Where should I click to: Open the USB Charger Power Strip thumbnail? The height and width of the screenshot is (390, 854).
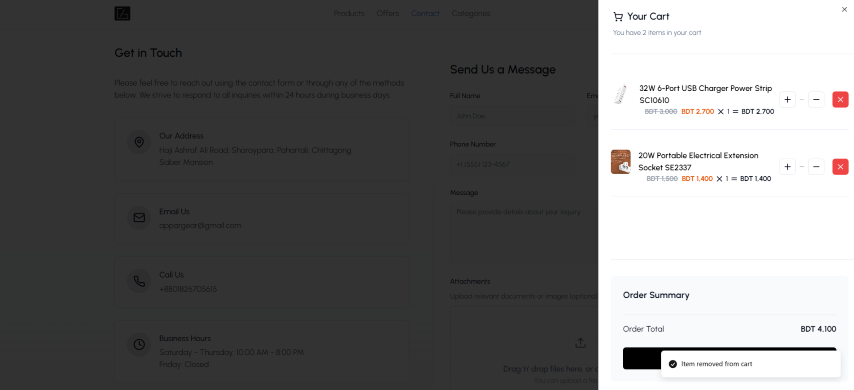[x=620, y=95]
